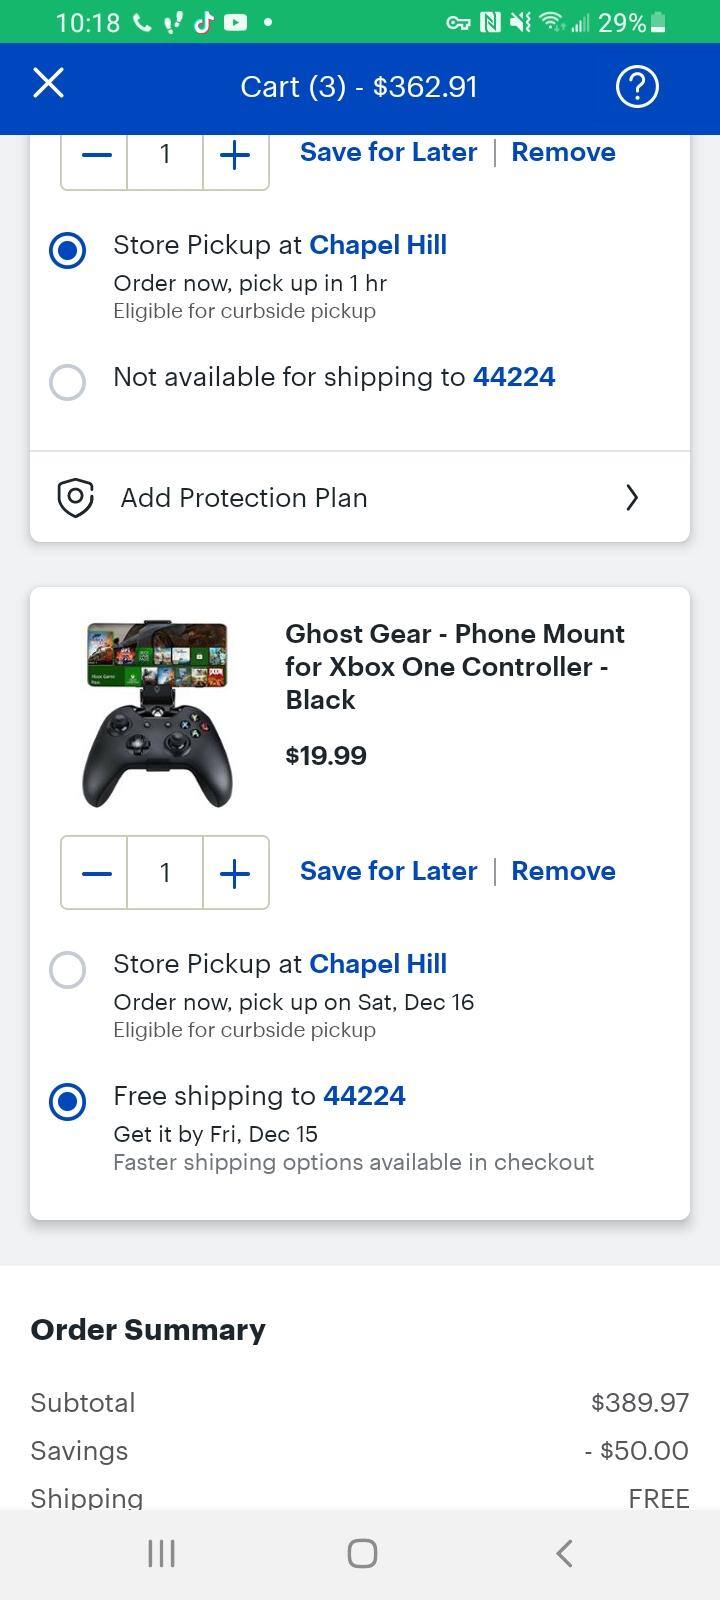This screenshot has width=720, height=1600.
Task: Expand Add Protection Plan with the chevron
Action: (x=632, y=497)
